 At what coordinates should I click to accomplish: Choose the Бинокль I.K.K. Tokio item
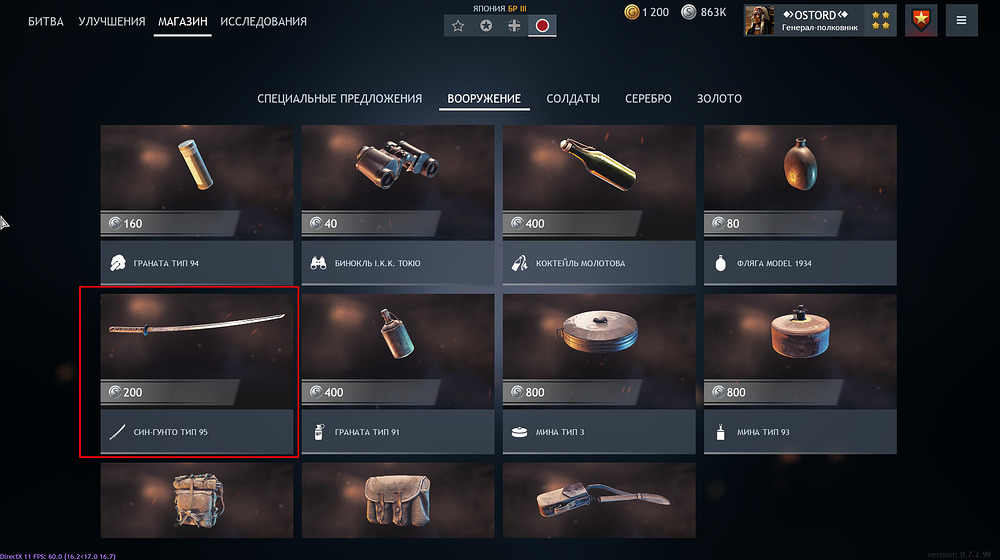pos(397,205)
